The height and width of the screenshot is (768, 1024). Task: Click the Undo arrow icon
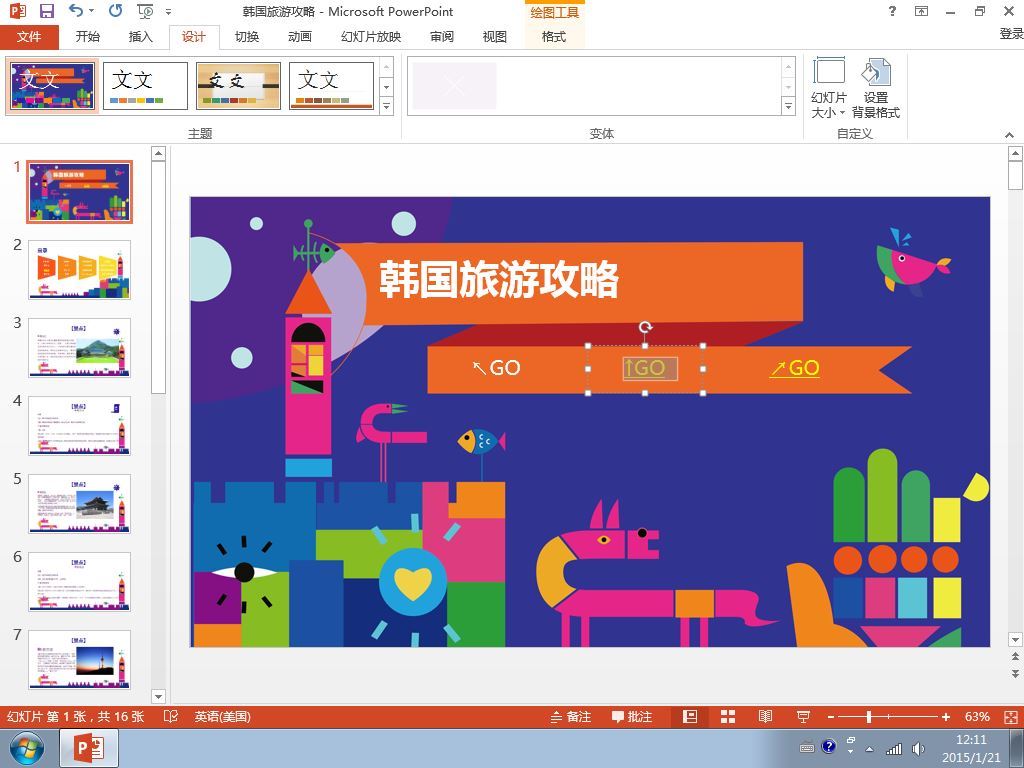tap(76, 11)
